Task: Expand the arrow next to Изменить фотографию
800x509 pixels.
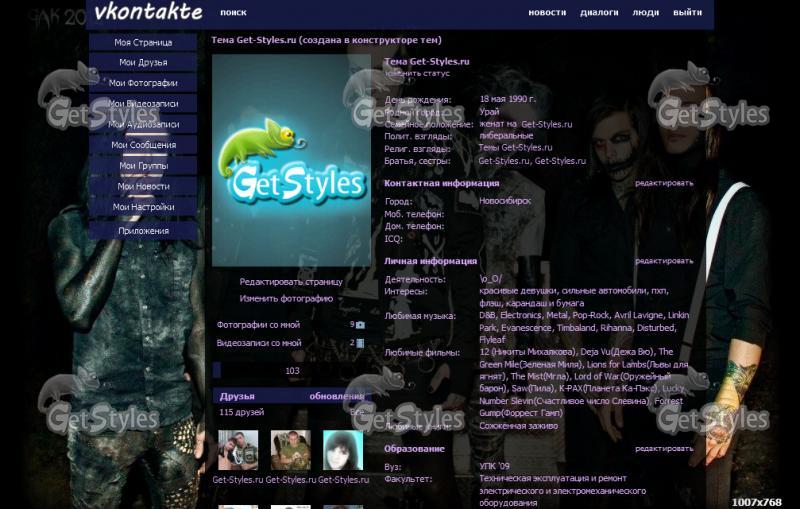Action: [338, 298]
